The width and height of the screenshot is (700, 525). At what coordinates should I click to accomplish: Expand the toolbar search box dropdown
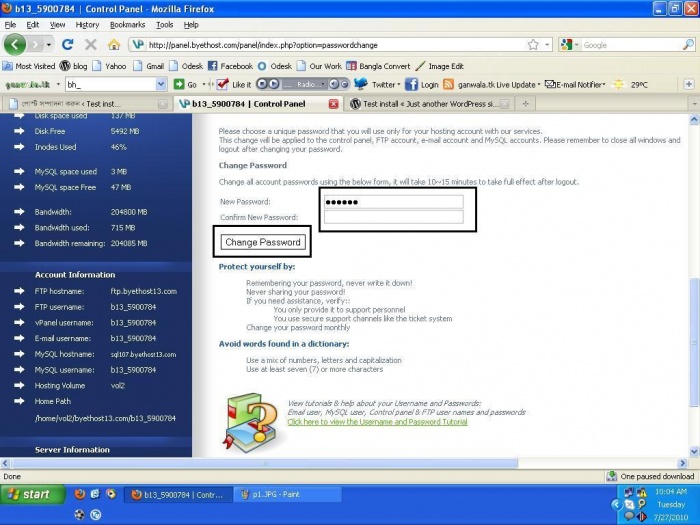pos(161,84)
